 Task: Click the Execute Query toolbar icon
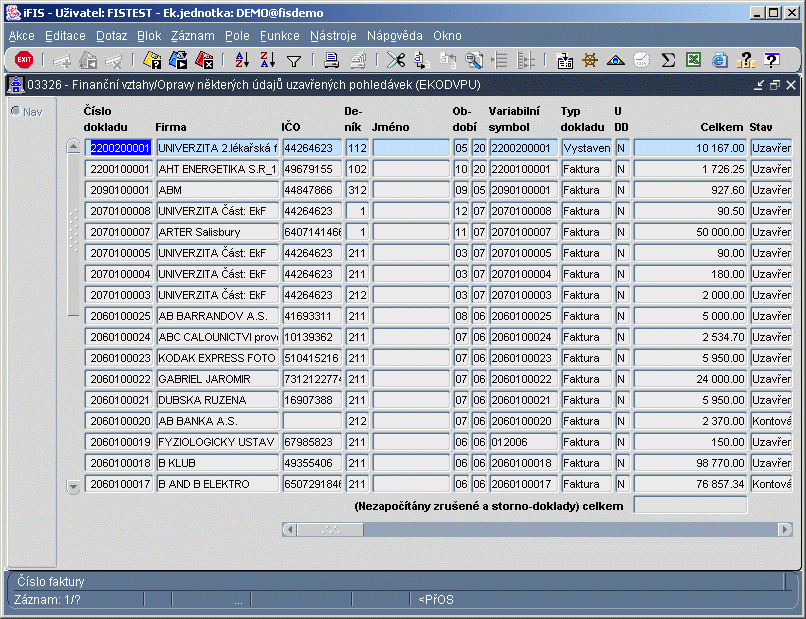178,60
